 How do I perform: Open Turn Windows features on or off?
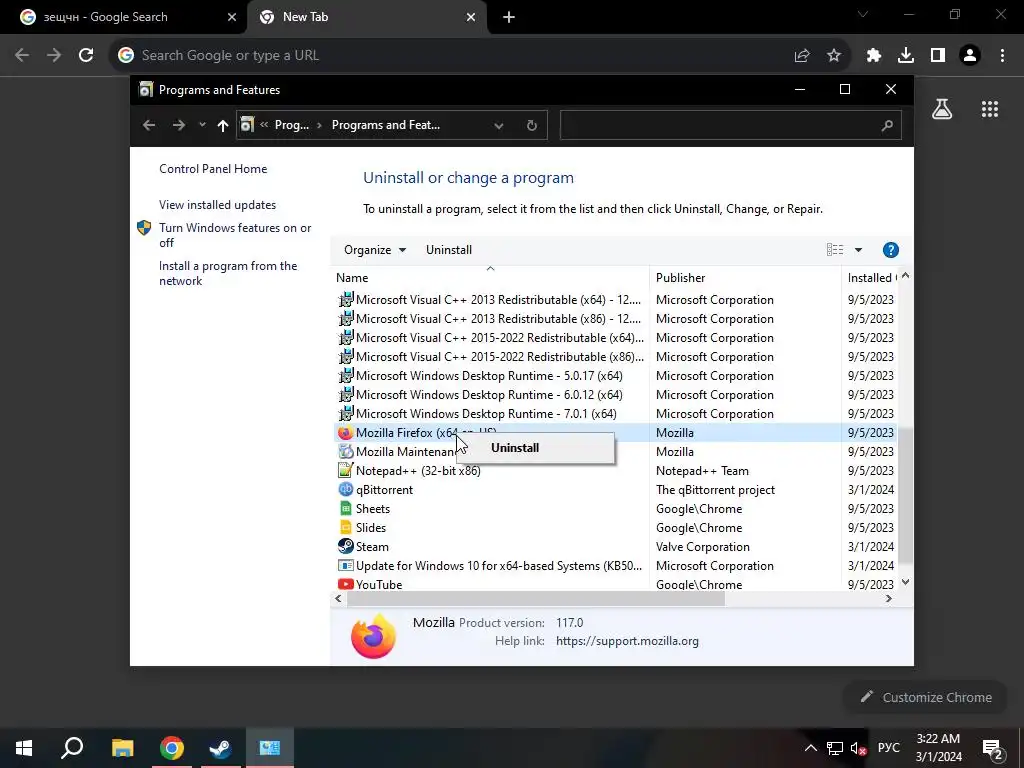click(235, 235)
